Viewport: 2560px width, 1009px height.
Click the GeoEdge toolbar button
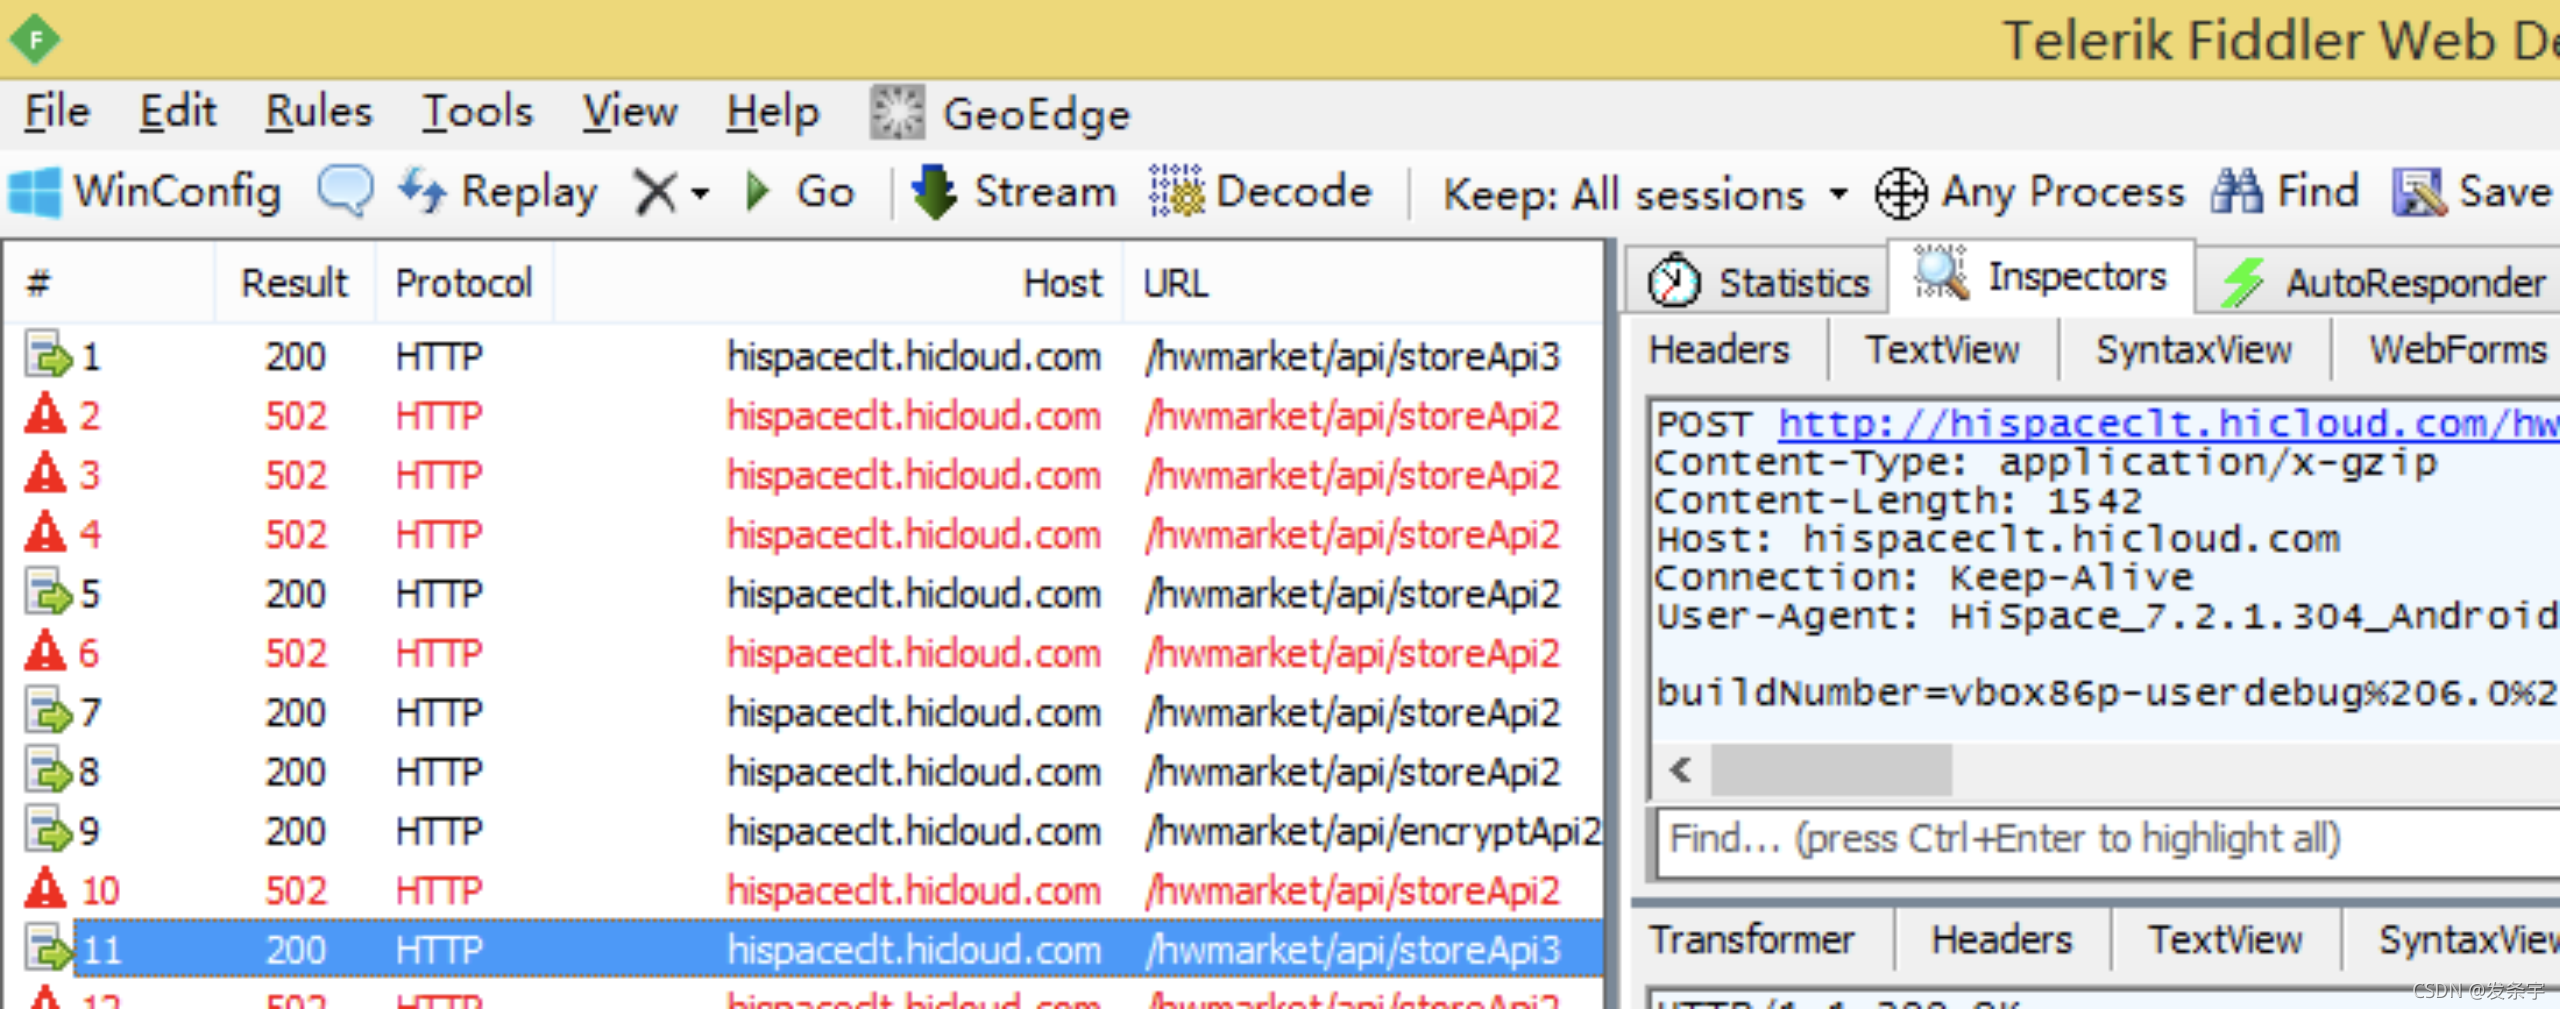[x=999, y=113]
